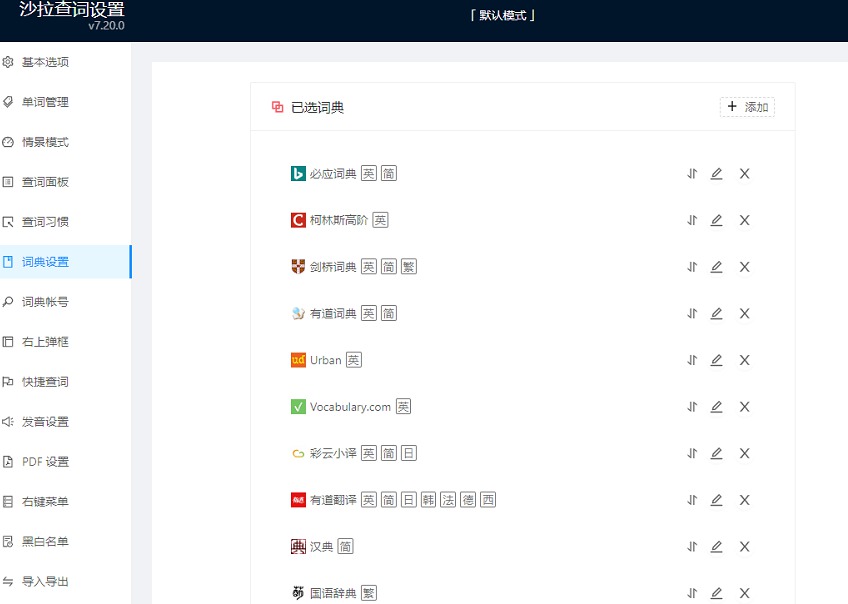
Task: Open edit options for 有道词典
Action: click(x=717, y=313)
